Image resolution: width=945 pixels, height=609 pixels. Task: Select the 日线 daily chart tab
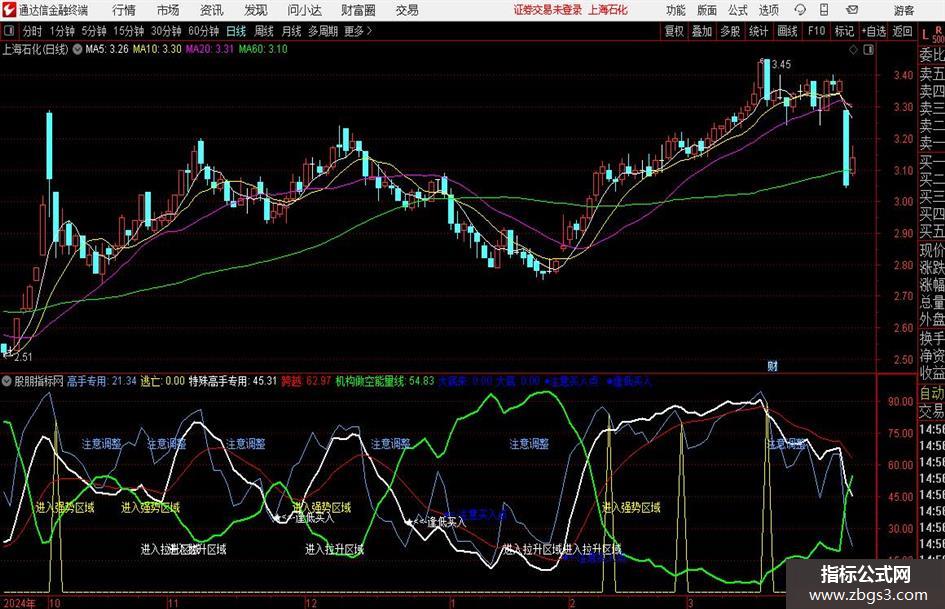tap(236, 31)
